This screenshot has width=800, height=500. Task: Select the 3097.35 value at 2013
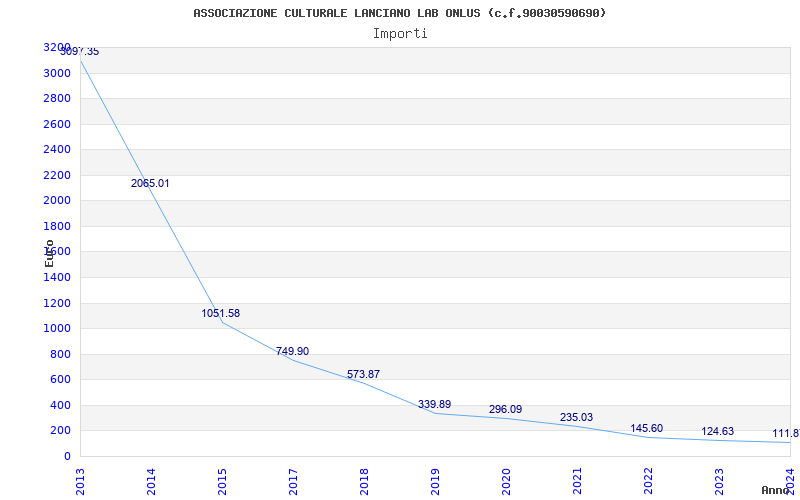[80, 52]
